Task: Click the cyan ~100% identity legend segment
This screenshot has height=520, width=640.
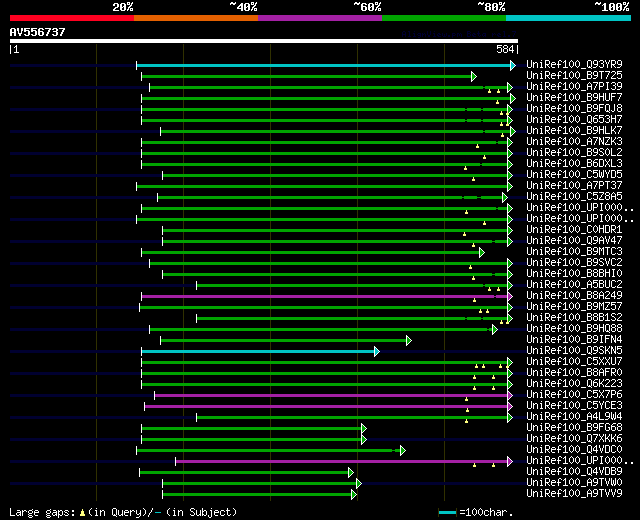Action: 568,18
